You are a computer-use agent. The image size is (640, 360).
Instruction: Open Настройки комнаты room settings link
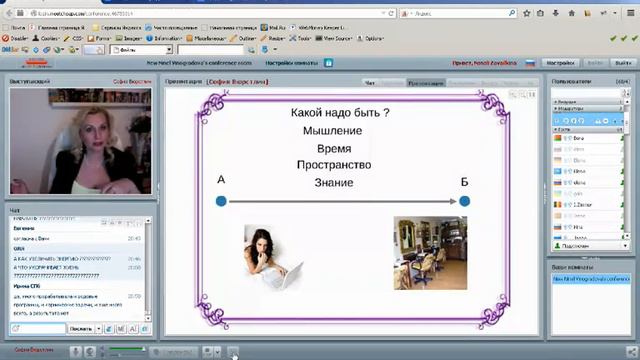click(291, 63)
